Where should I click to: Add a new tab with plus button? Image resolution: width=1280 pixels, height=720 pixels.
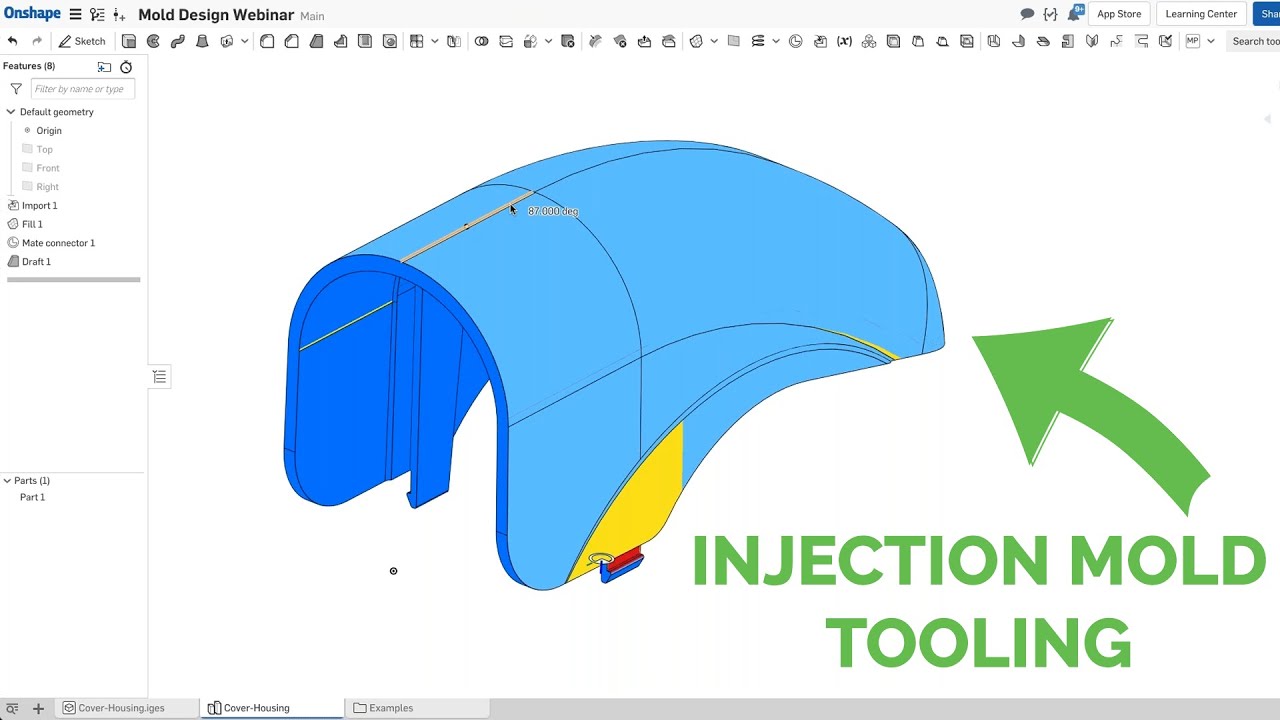(38, 708)
